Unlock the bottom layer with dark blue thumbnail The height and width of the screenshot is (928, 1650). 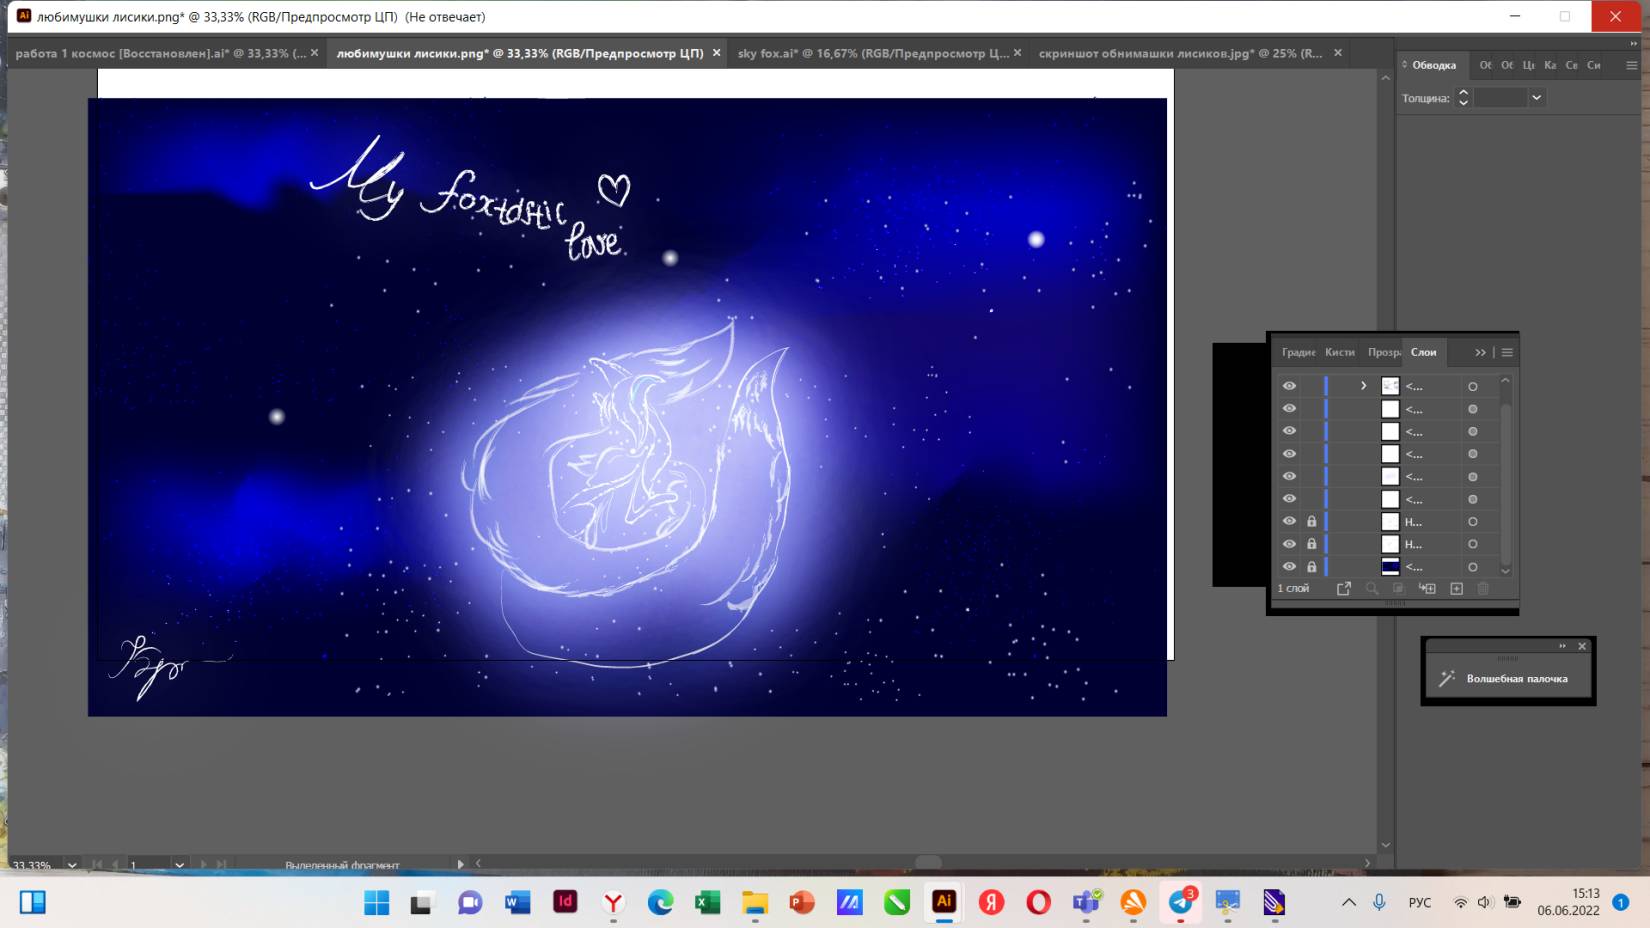coord(1311,567)
